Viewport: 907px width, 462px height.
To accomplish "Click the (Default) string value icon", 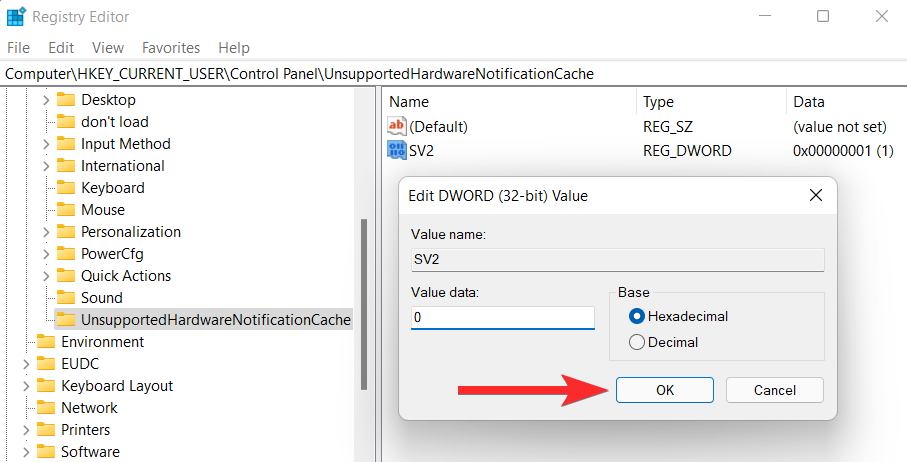I will [397, 127].
